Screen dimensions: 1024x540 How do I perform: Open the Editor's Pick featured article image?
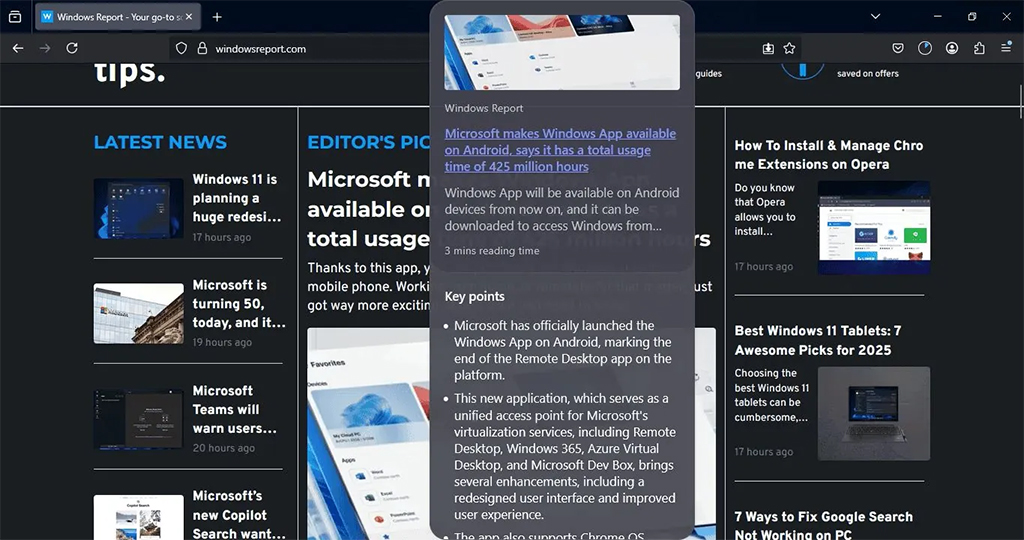point(368,434)
